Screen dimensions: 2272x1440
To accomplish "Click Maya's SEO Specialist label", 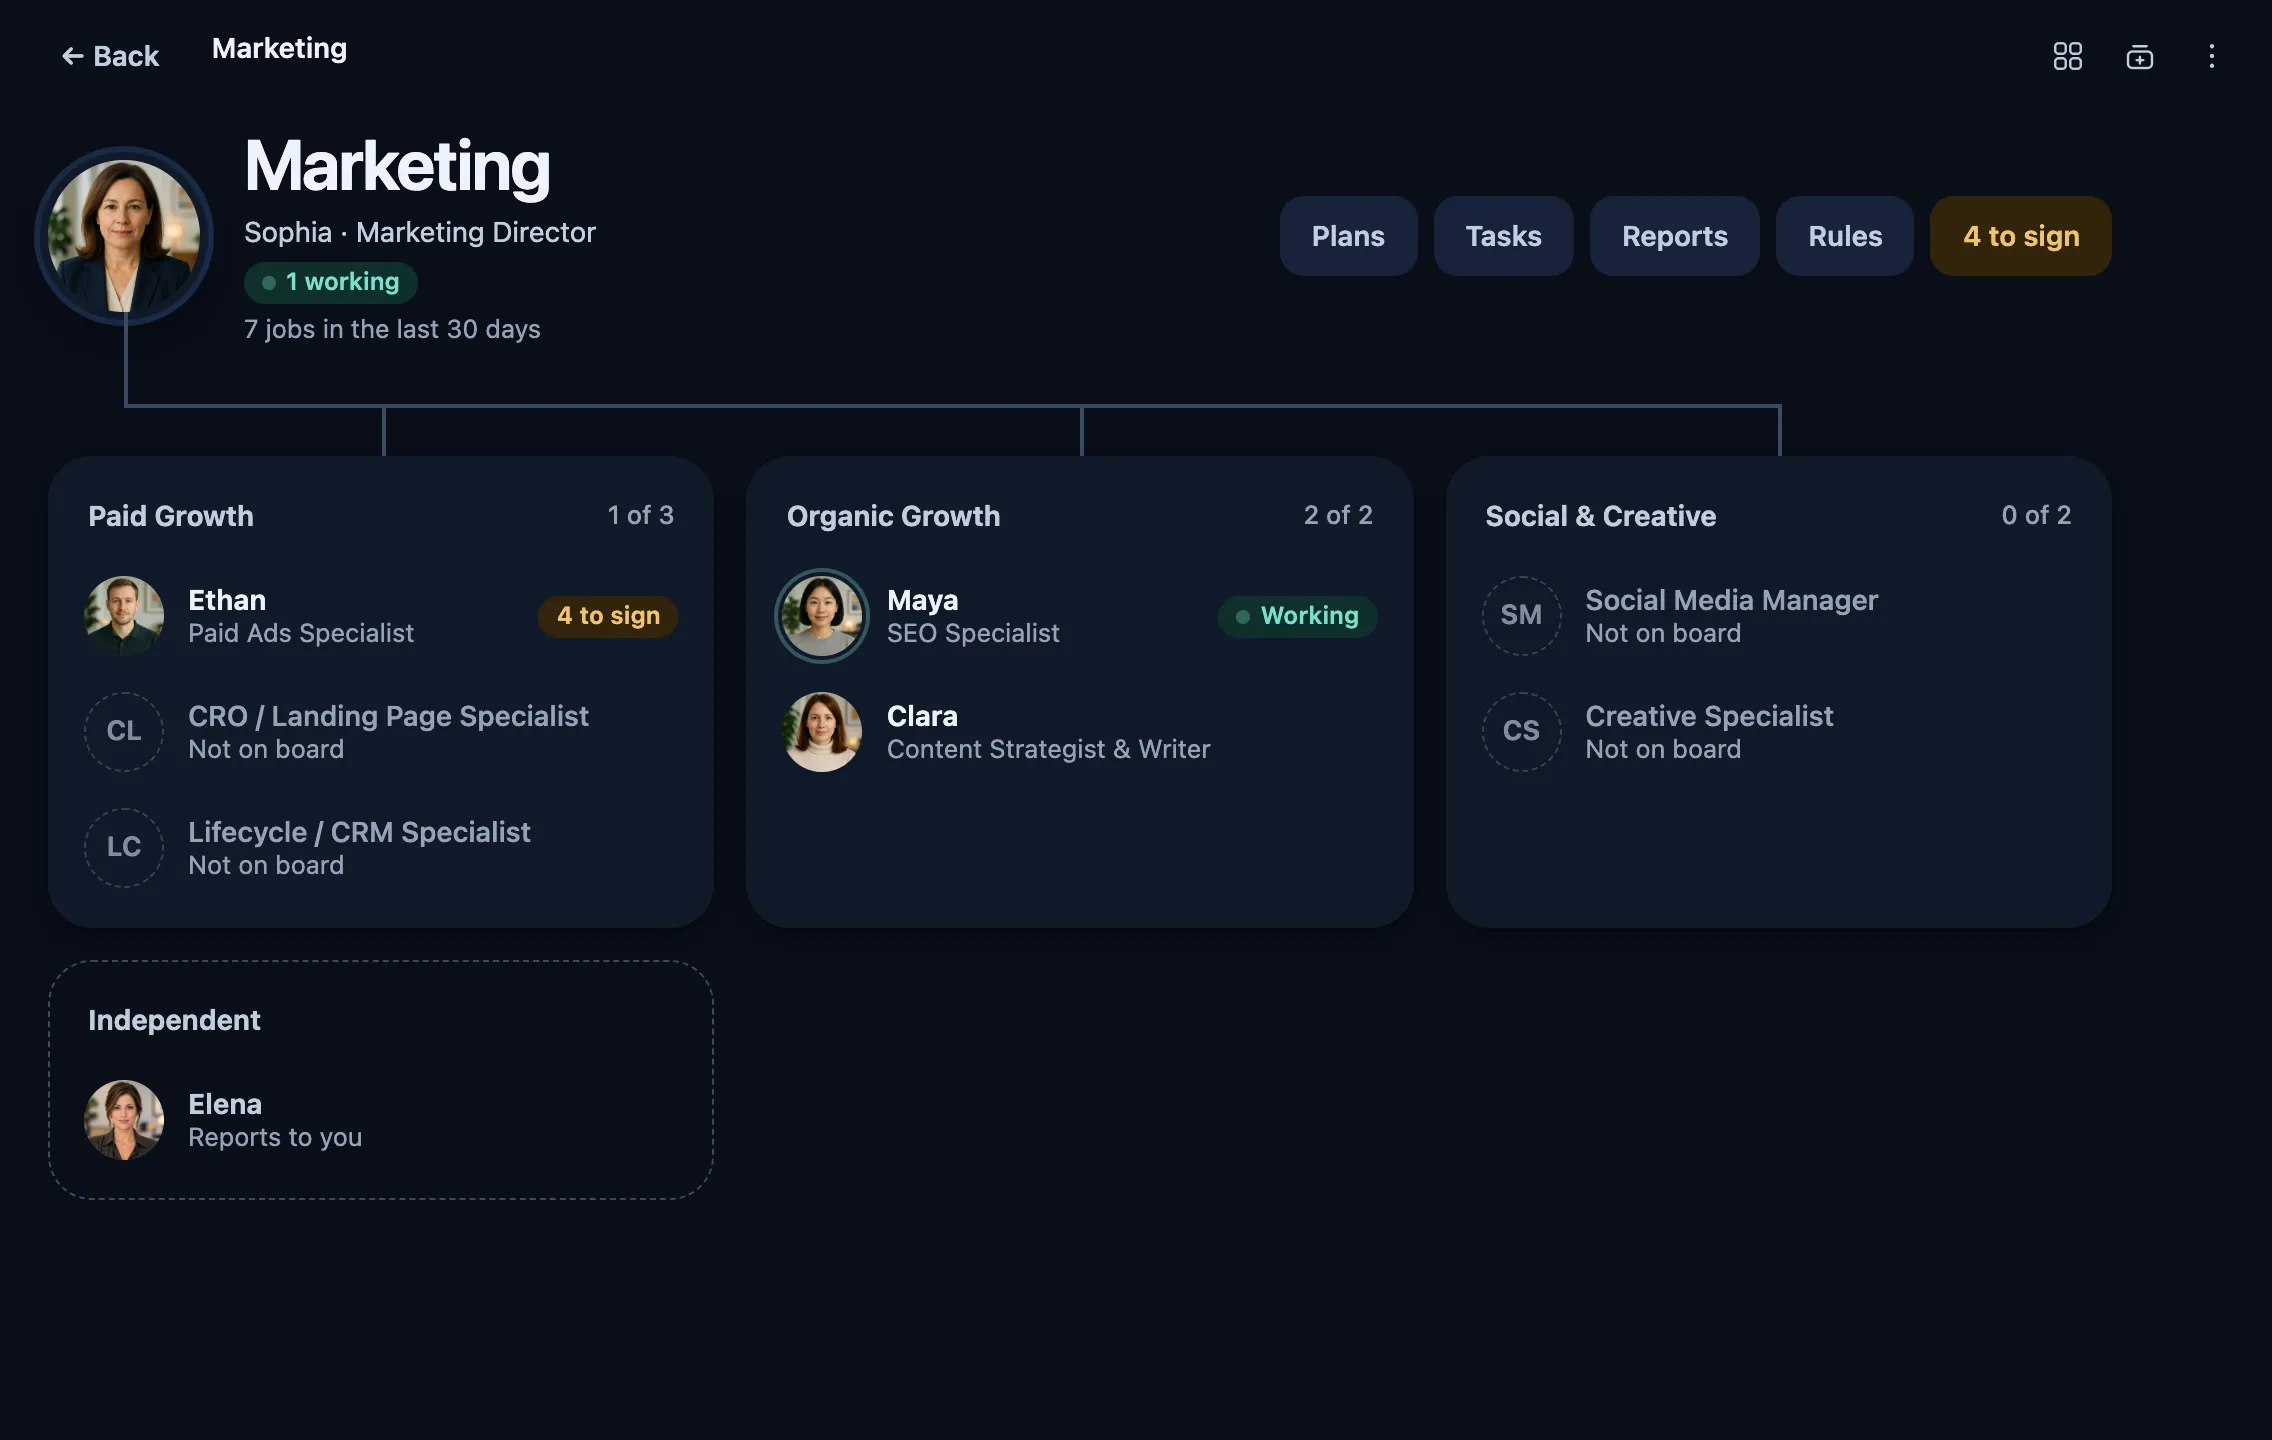I will [x=973, y=633].
